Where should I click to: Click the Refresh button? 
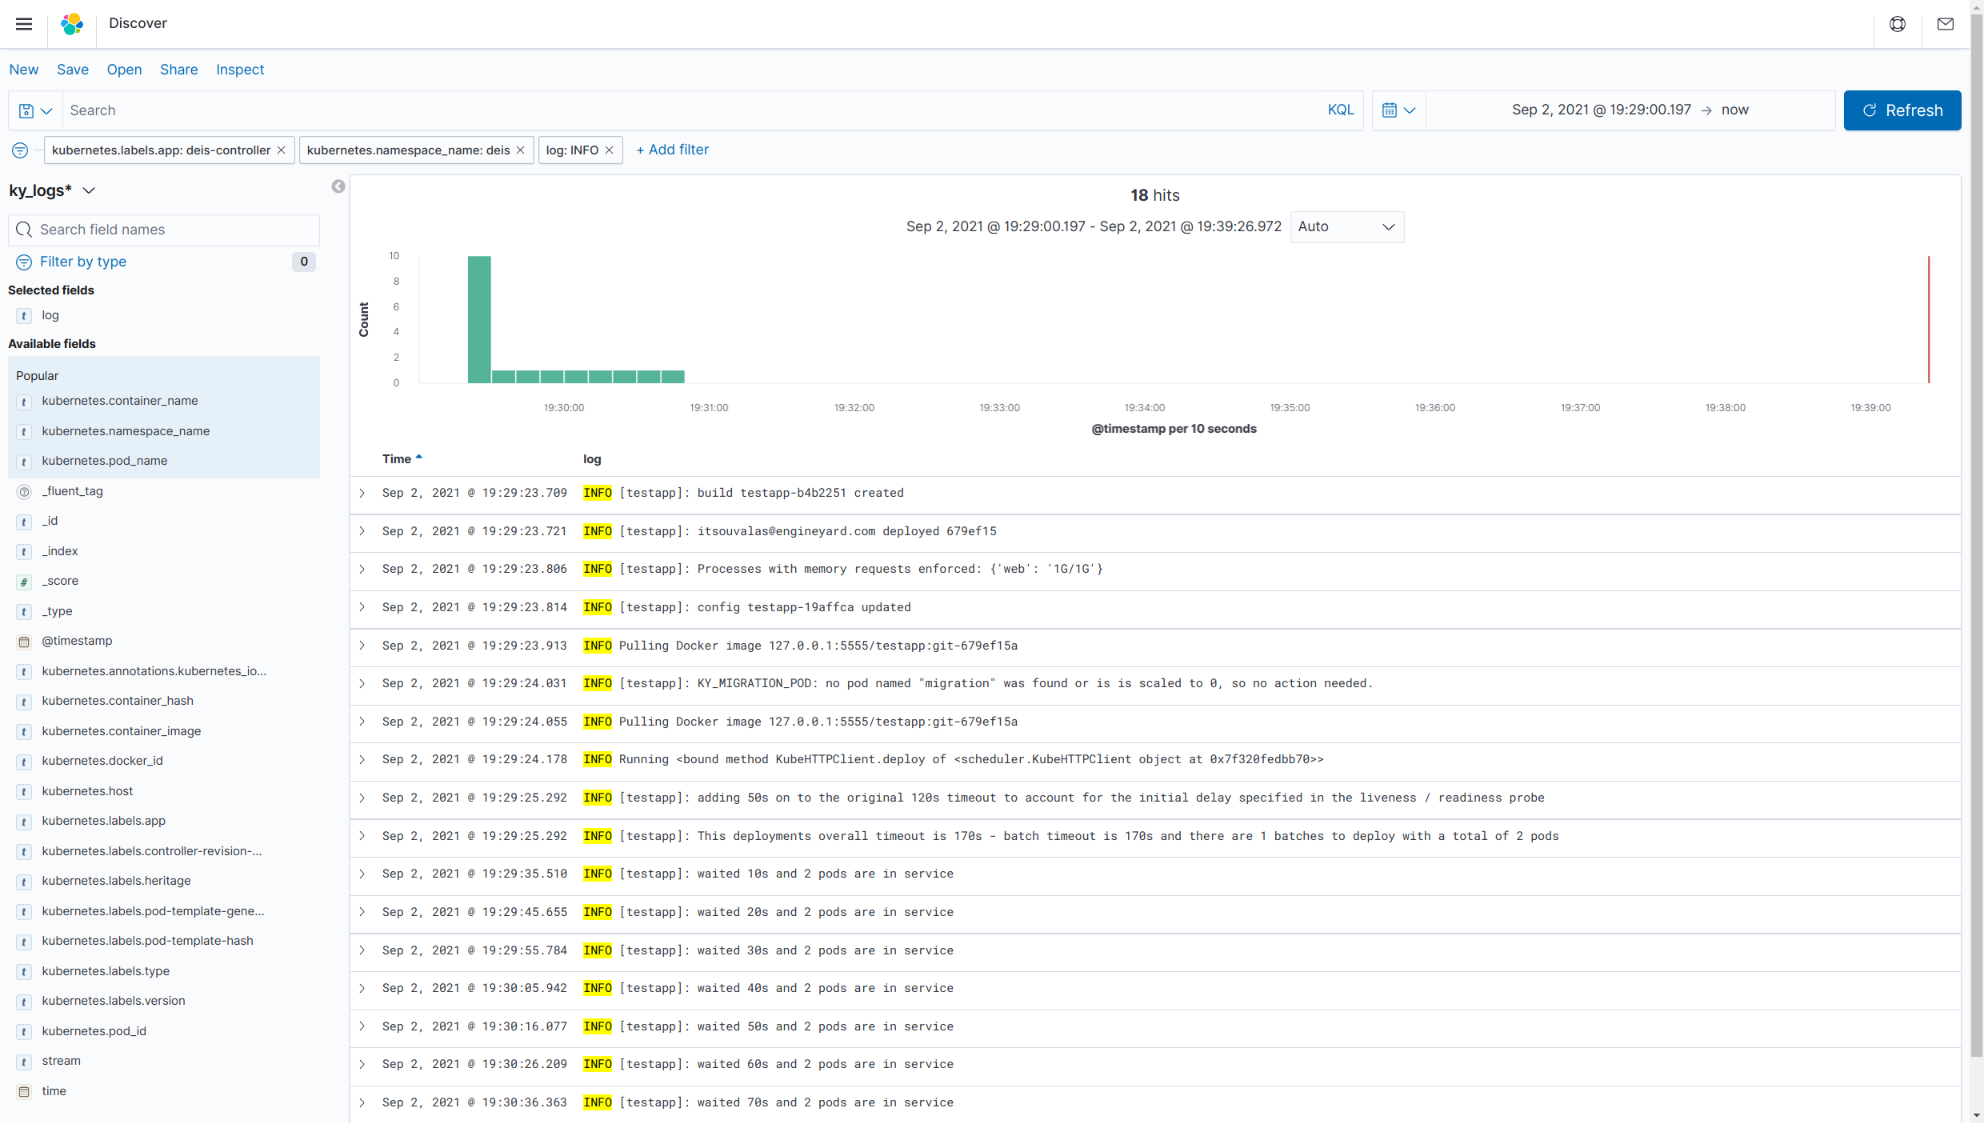click(x=1901, y=111)
